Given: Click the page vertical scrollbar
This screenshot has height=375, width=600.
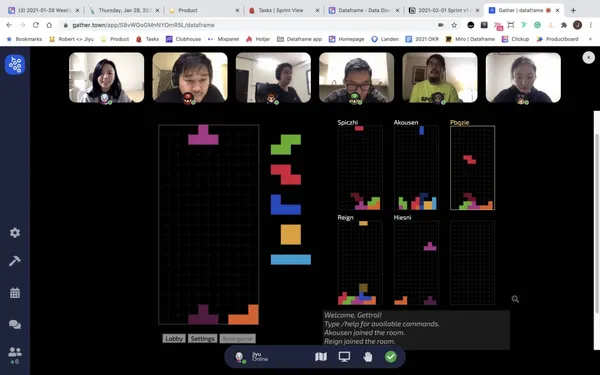Looking at the screenshot, I should click(597, 230).
